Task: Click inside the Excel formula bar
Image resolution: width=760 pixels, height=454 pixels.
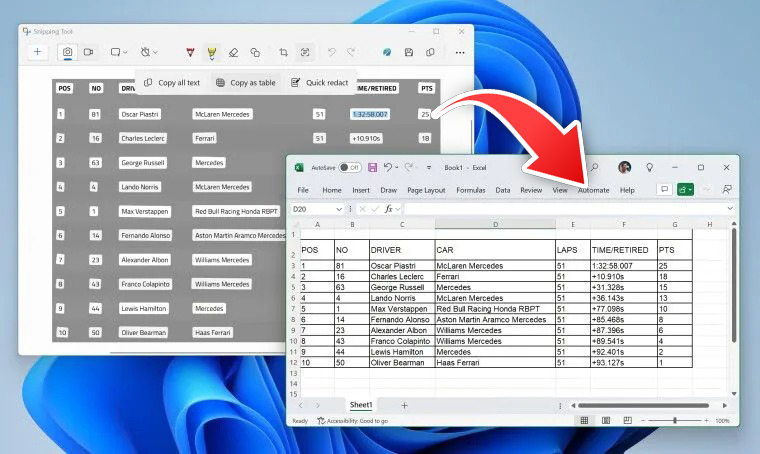Action: [x=564, y=209]
